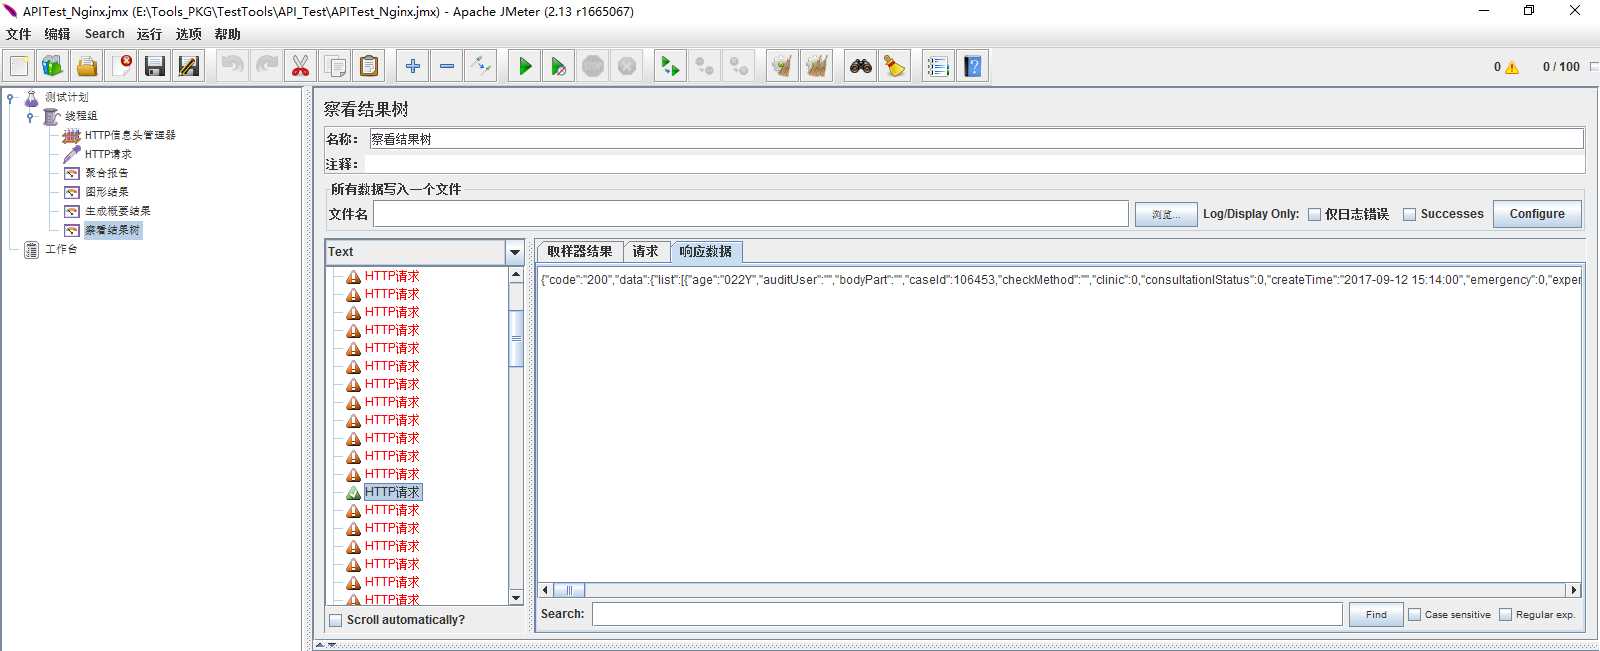Reset search with the sweep icon
Image resolution: width=1600 pixels, height=651 pixels.
(894, 66)
